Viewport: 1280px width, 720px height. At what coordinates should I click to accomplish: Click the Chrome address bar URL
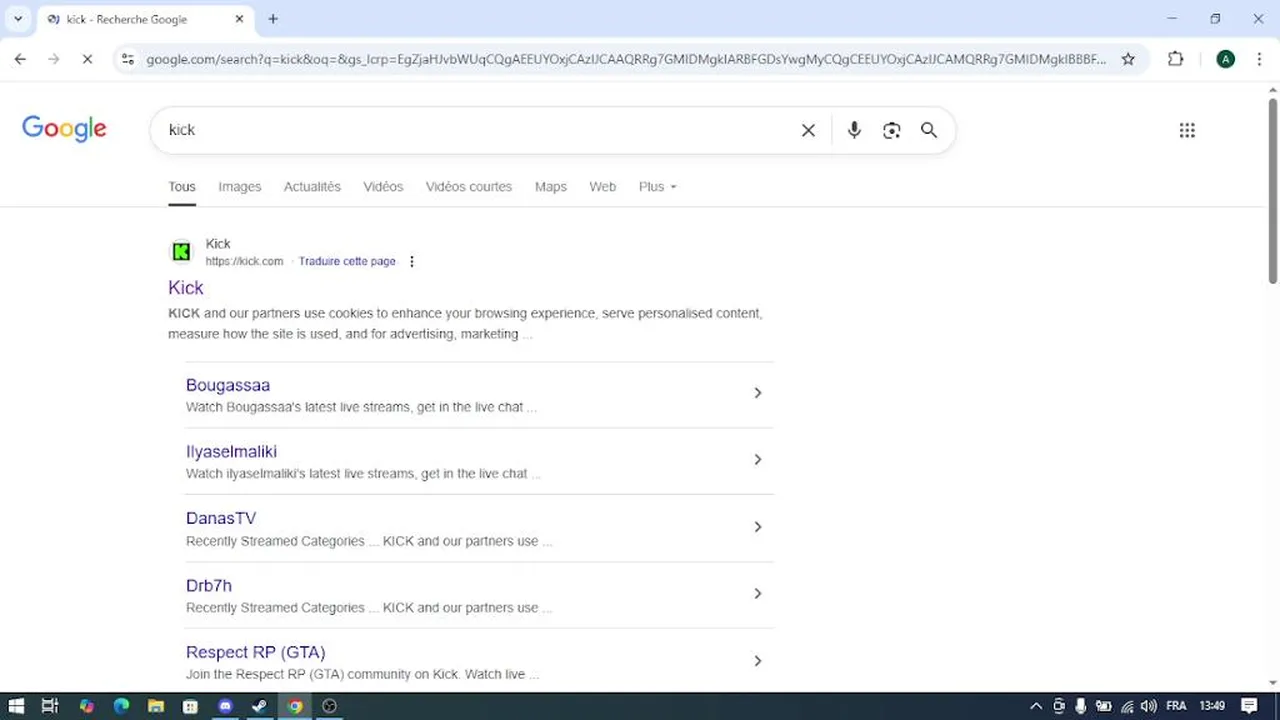626,59
